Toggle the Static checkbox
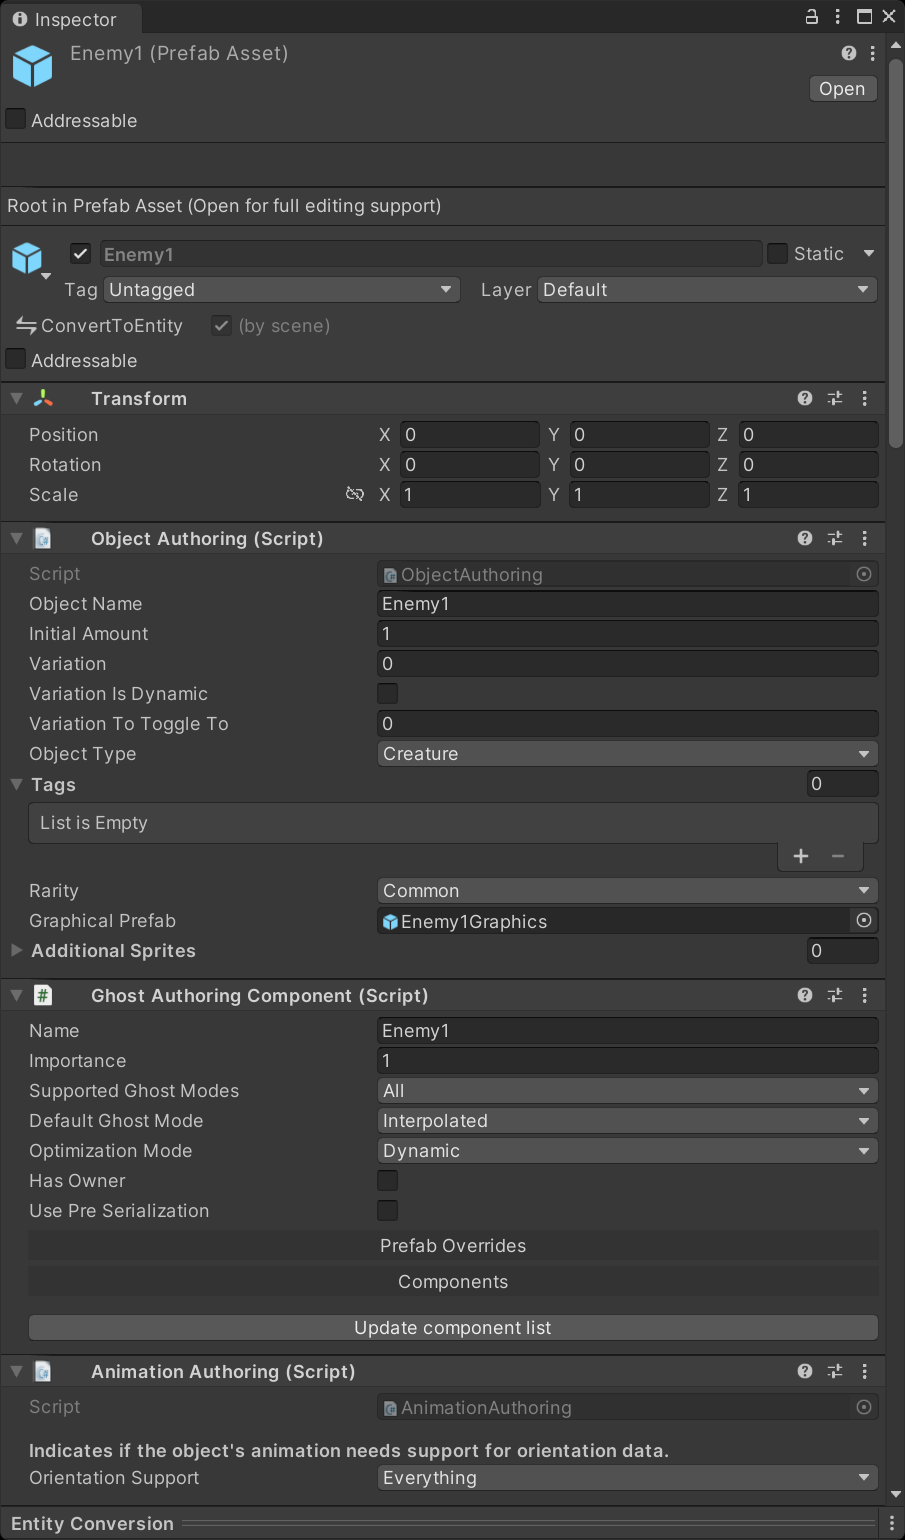The width and height of the screenshot is (905, 1540). point(778,254)
